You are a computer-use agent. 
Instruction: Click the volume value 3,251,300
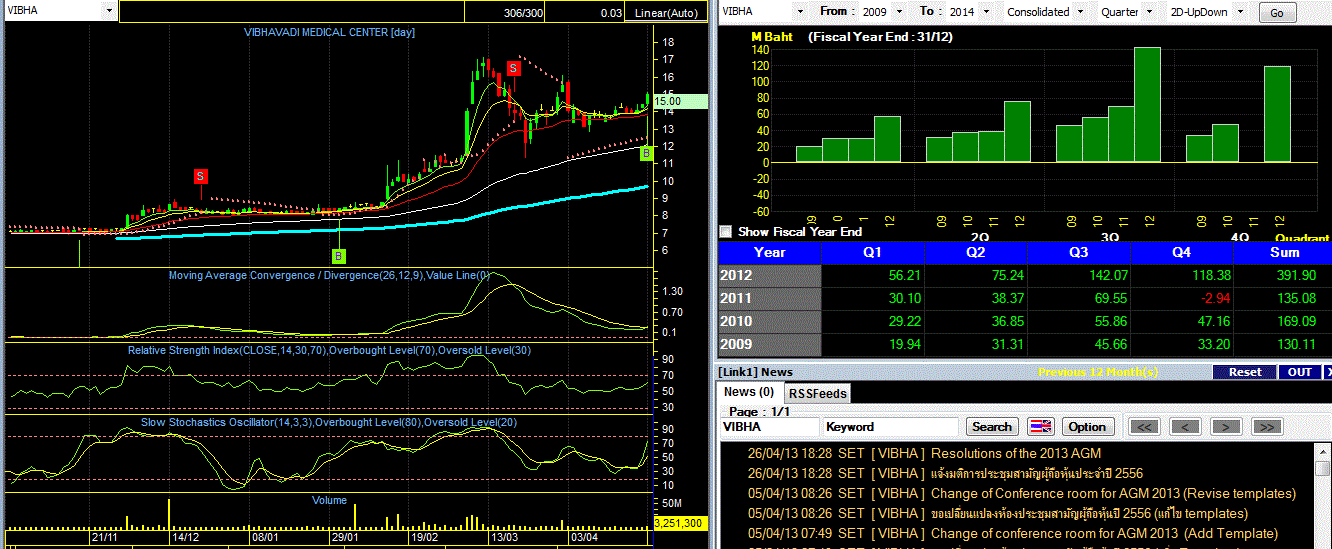click(679, 523)
